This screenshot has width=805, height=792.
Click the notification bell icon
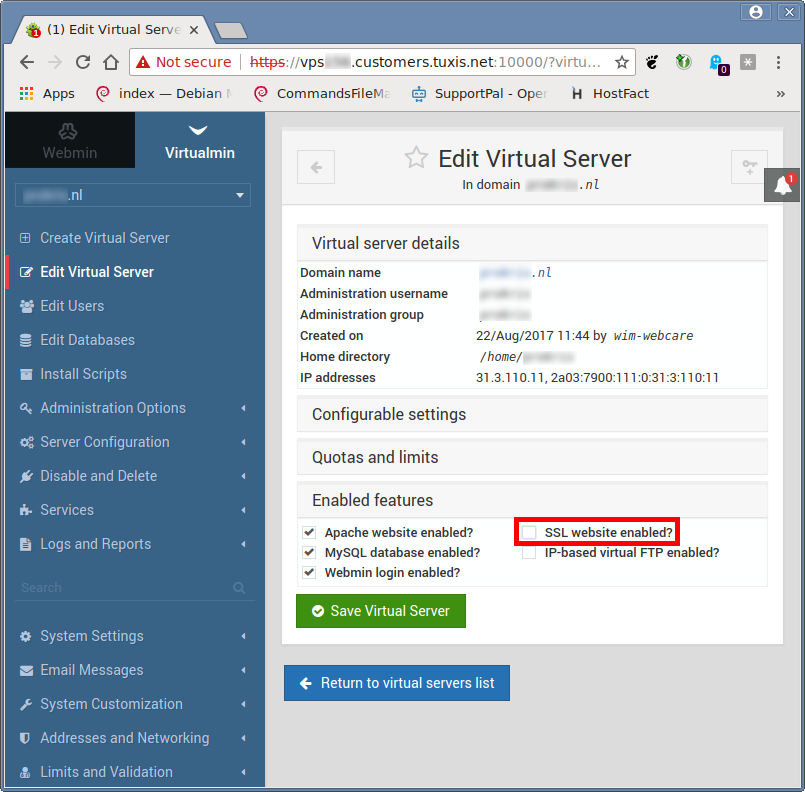coord(783,187)
